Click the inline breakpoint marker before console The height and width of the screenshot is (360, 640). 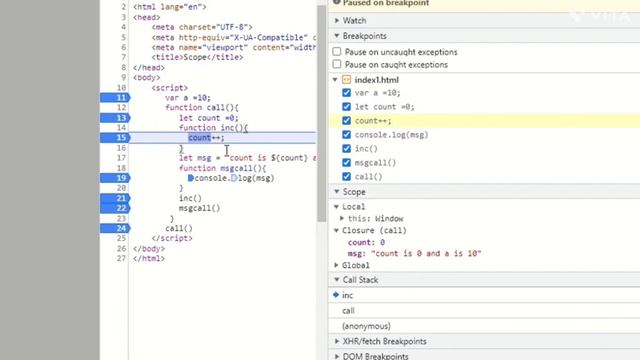[x=191, y=178]
